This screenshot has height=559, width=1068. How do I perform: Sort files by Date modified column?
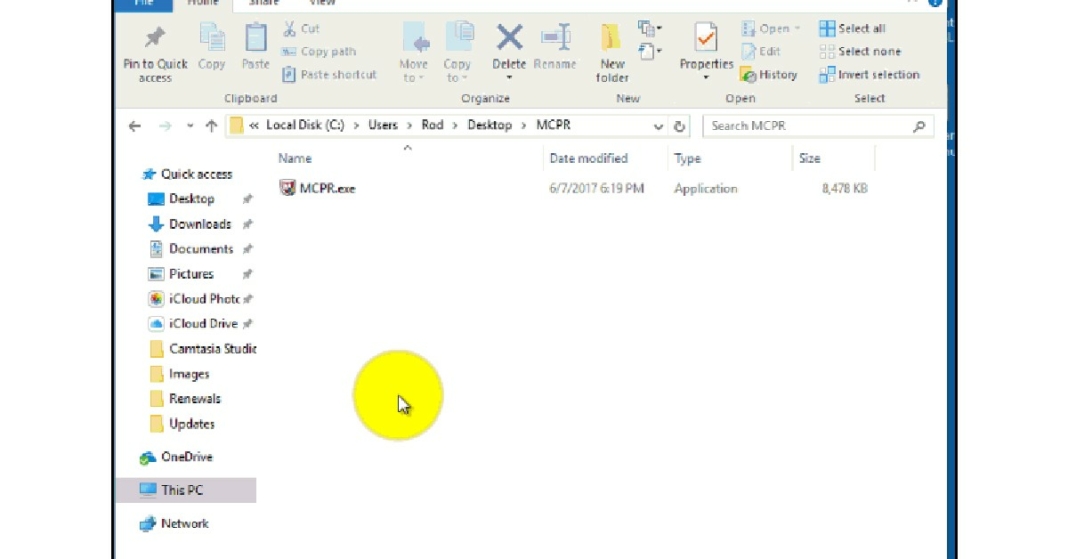pyautogui.click(x=589, y=159)
